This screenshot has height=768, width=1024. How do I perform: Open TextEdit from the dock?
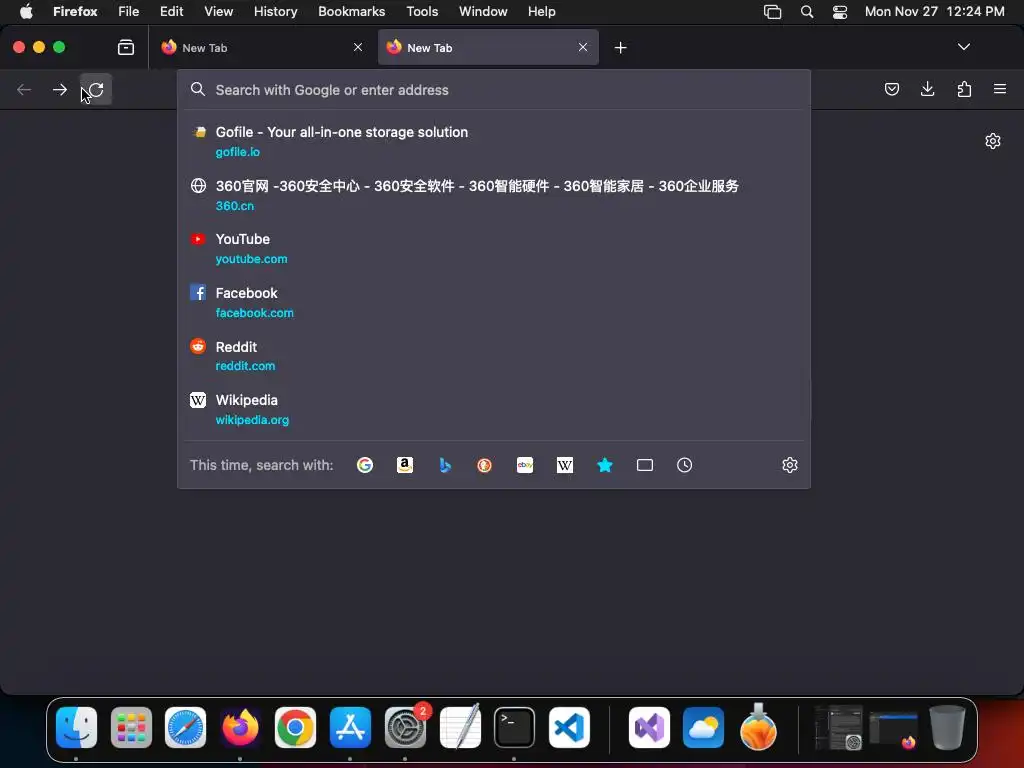(x=460, y=727)
